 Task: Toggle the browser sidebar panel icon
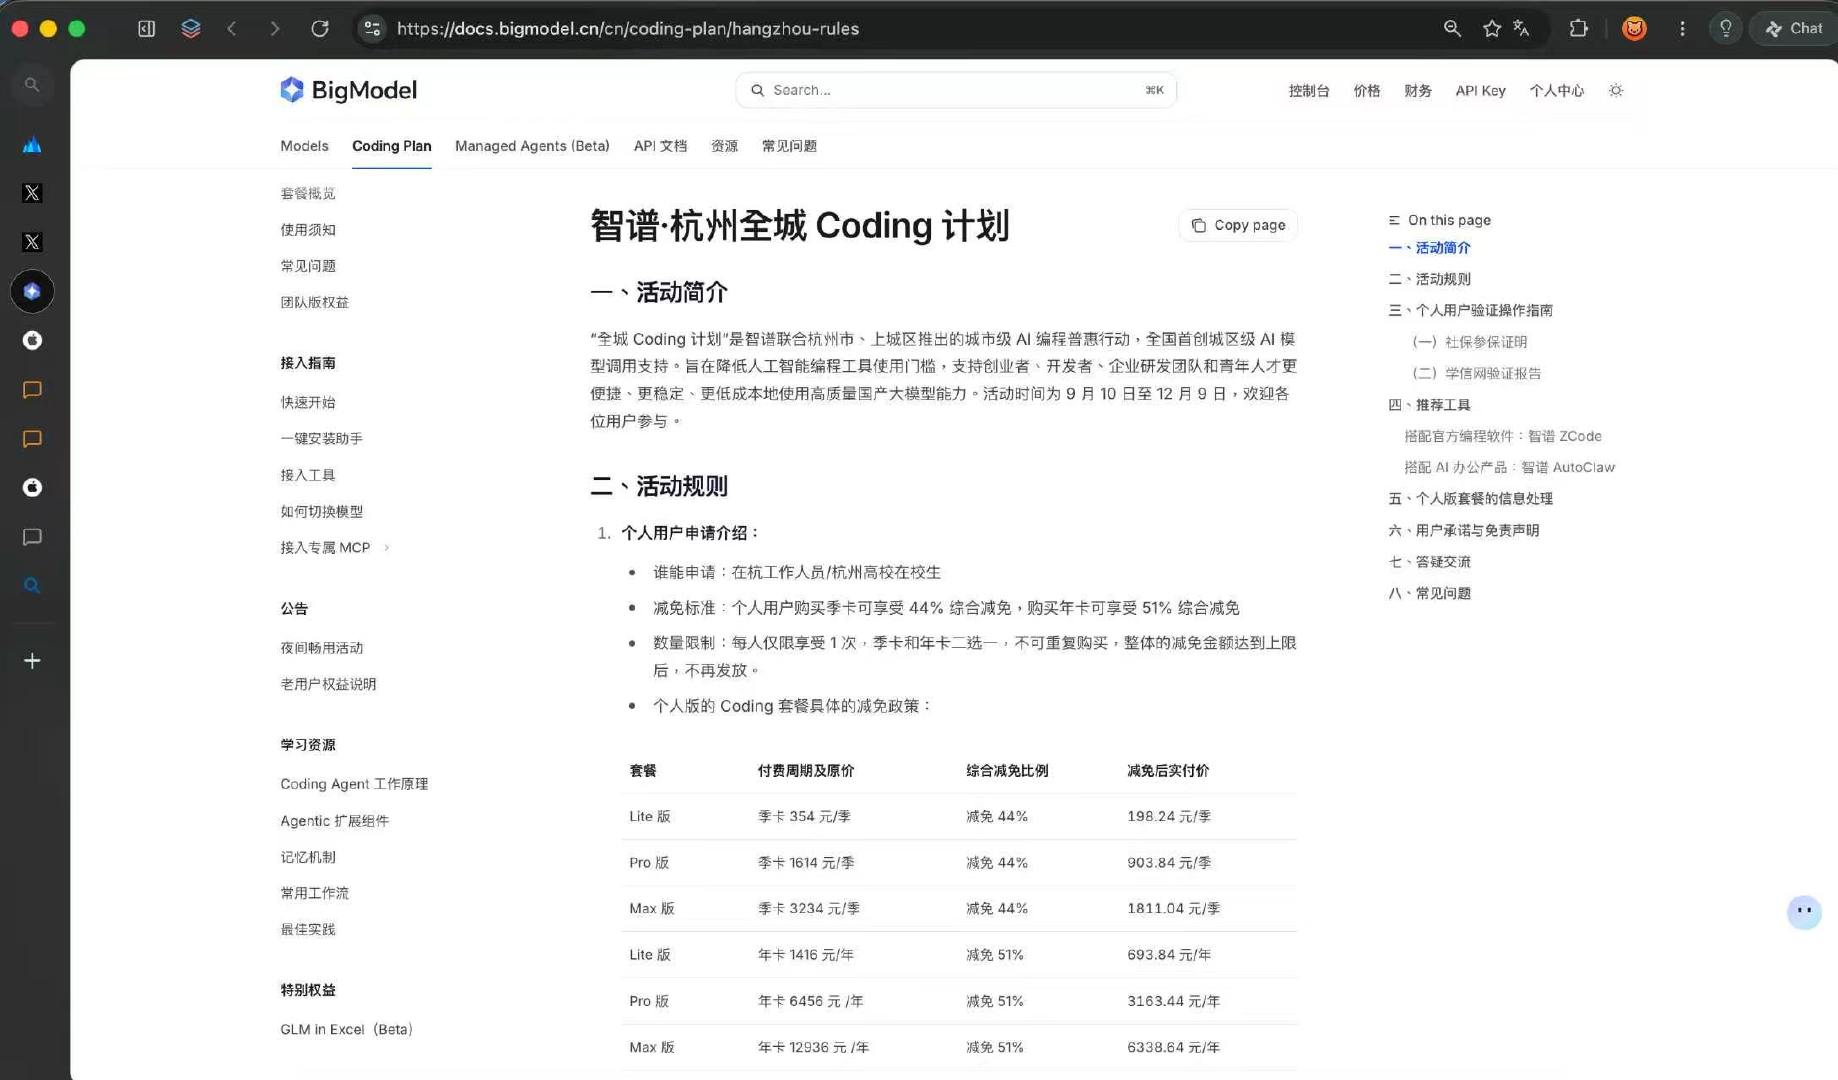146,29
